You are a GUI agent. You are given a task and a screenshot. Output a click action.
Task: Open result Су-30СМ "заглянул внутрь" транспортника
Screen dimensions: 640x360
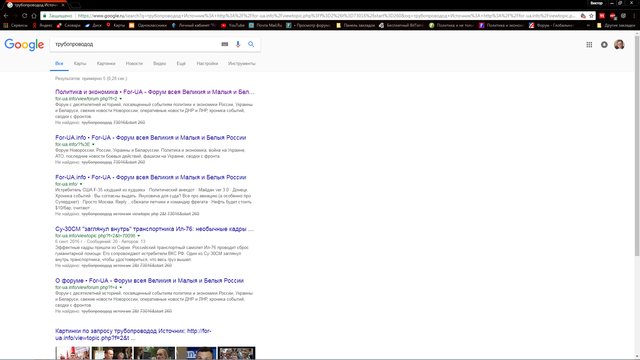coord(154,229)
